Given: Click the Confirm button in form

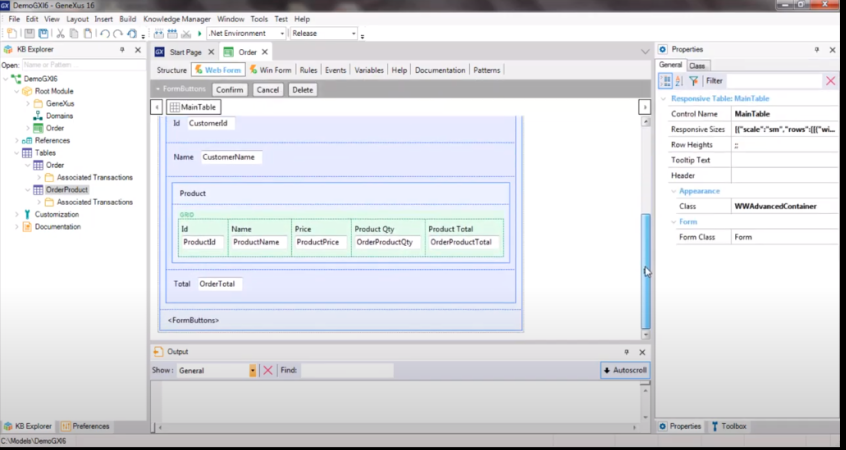Looking at the screenshot, I should 230,89.
